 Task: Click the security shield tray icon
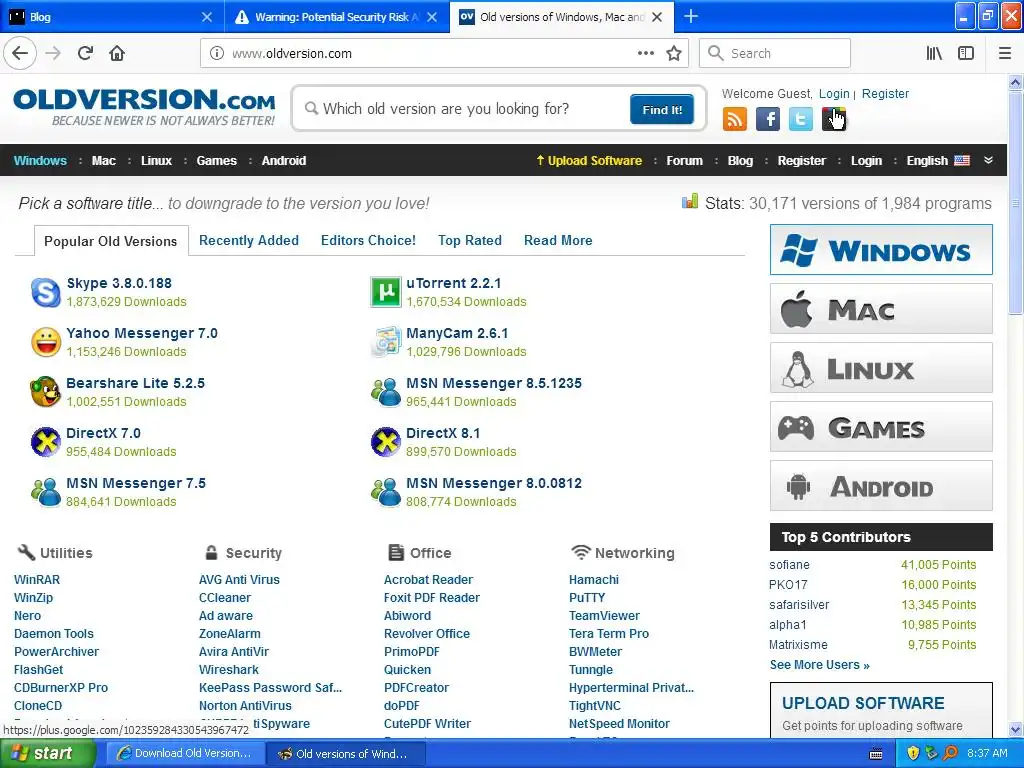coord(912,753)
